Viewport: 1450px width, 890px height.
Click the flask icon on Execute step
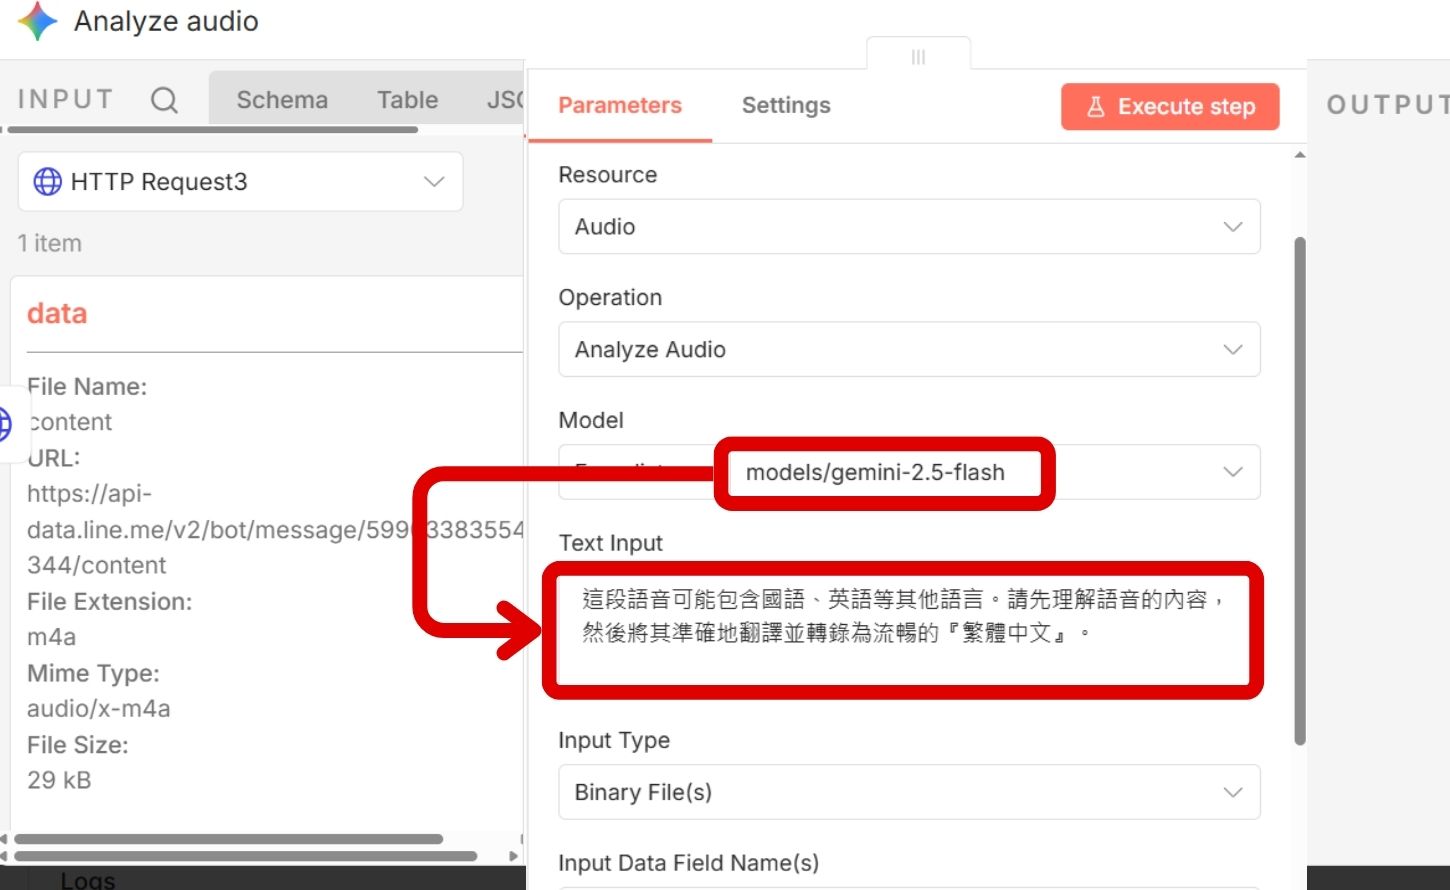coord(1097,105)
